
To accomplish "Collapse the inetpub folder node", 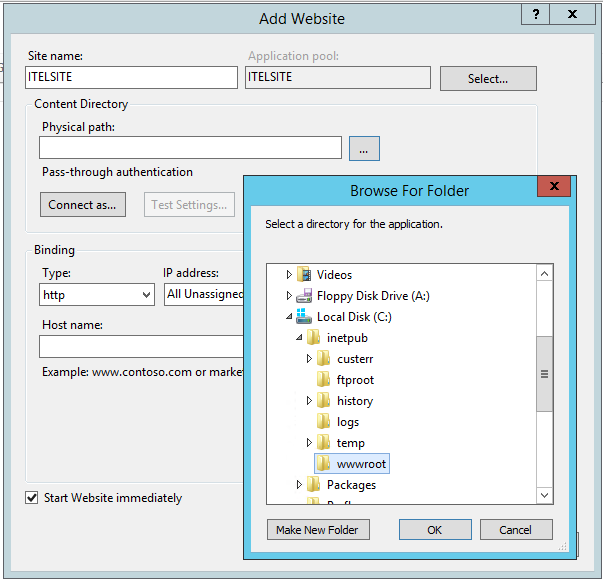I will (x=299, y=338).
